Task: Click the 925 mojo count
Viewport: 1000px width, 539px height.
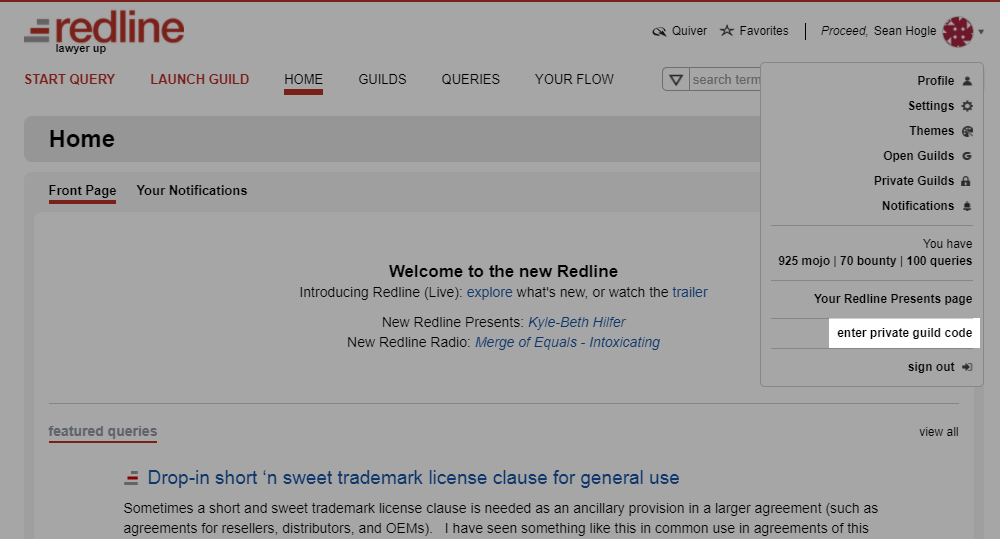Action: point(804,261)
